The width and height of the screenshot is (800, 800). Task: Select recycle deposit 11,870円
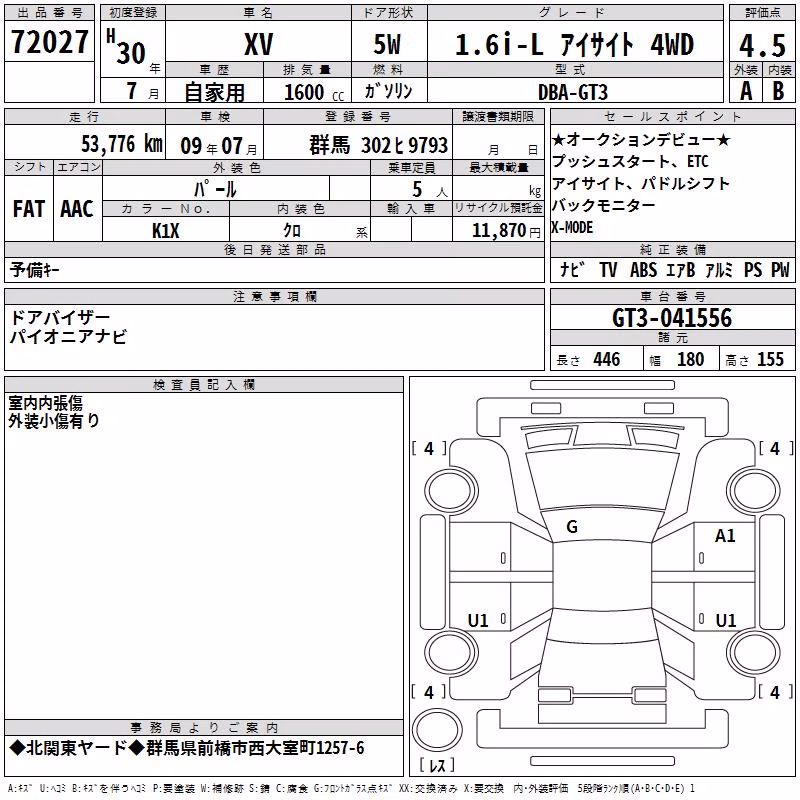tap(506, 231)
